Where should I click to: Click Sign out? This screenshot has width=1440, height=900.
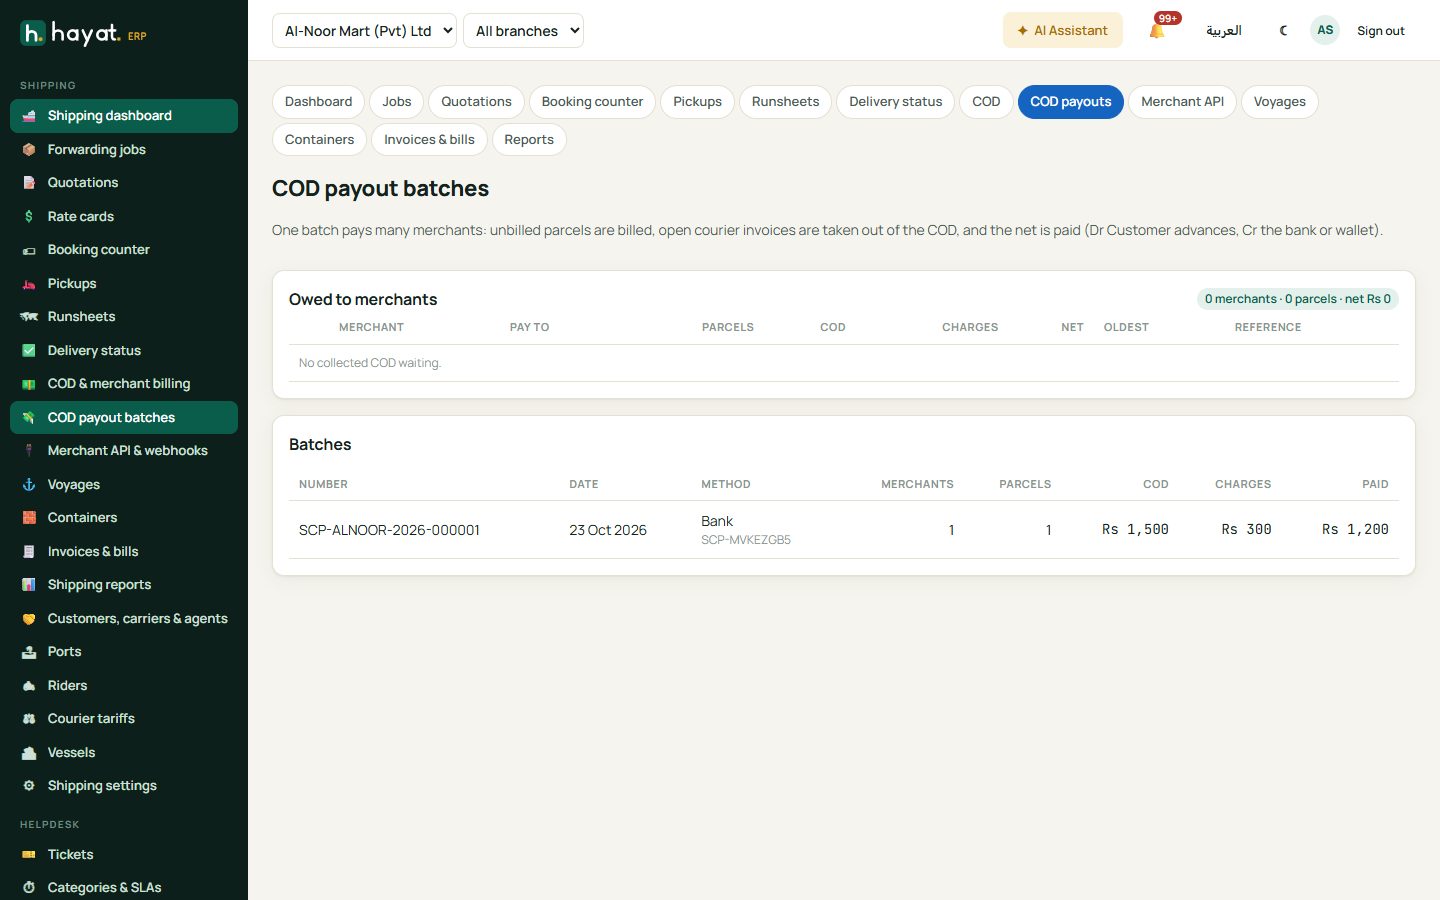1380,30
